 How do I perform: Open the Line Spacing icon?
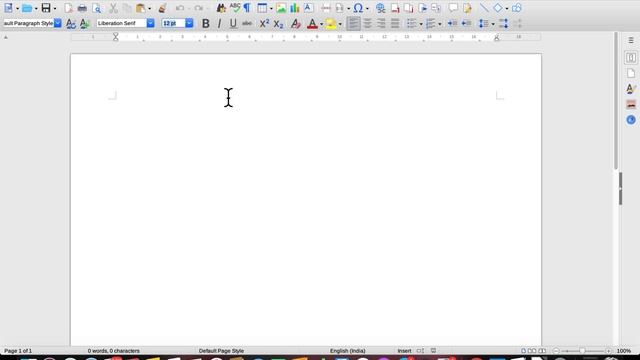tap(483, 24)
